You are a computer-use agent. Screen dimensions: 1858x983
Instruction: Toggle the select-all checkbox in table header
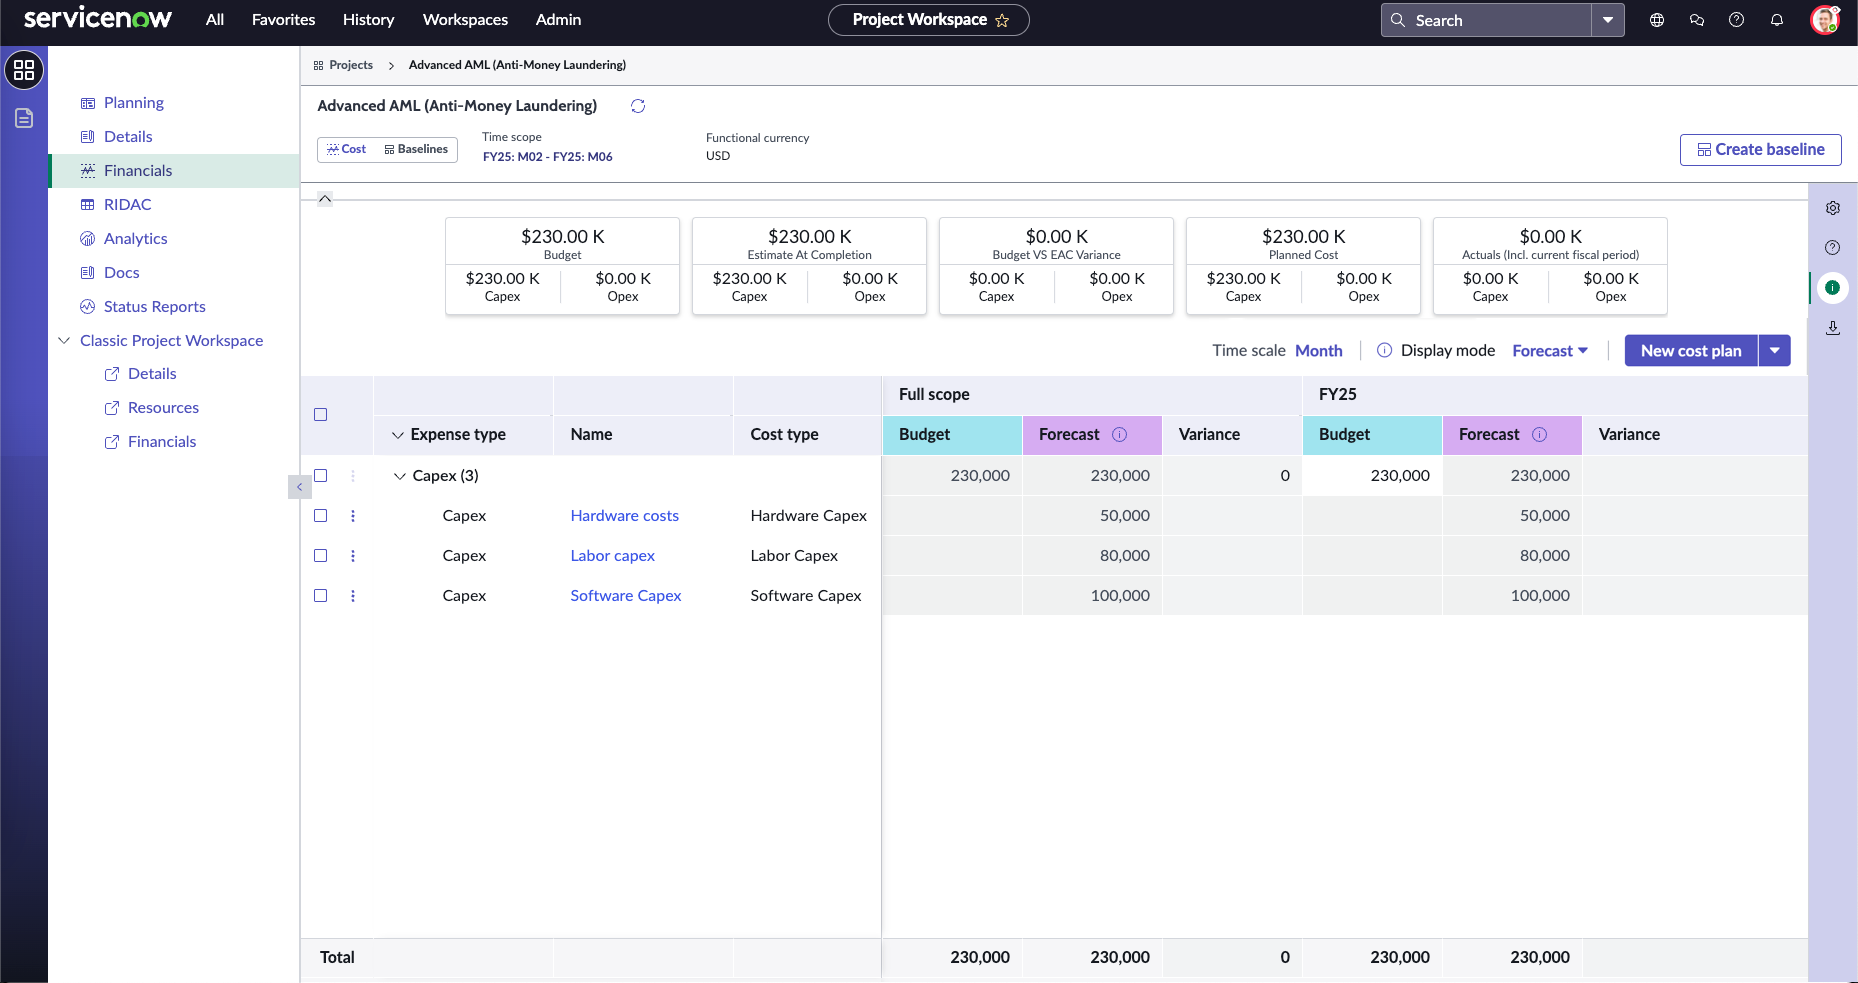pos(321,415)
